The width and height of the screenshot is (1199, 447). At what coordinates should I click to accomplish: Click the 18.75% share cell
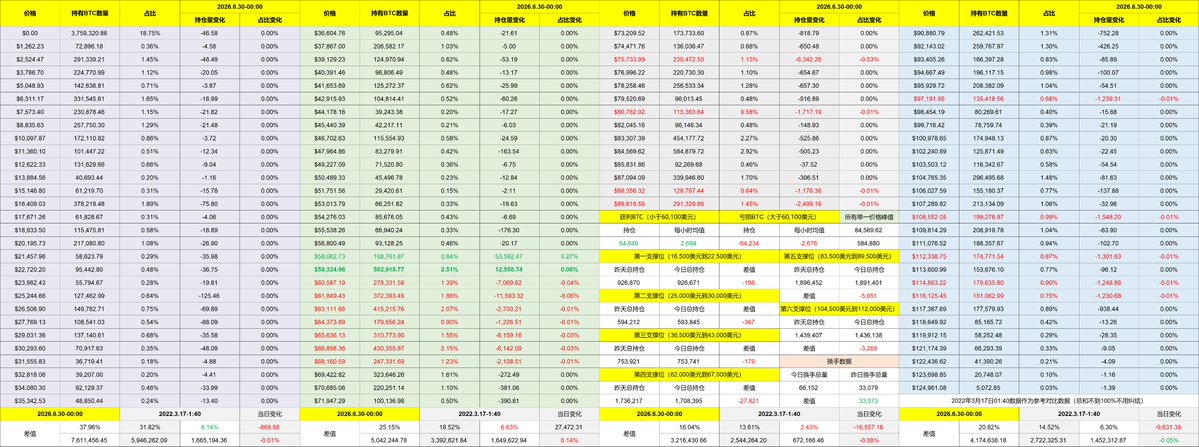coord(150,33)
